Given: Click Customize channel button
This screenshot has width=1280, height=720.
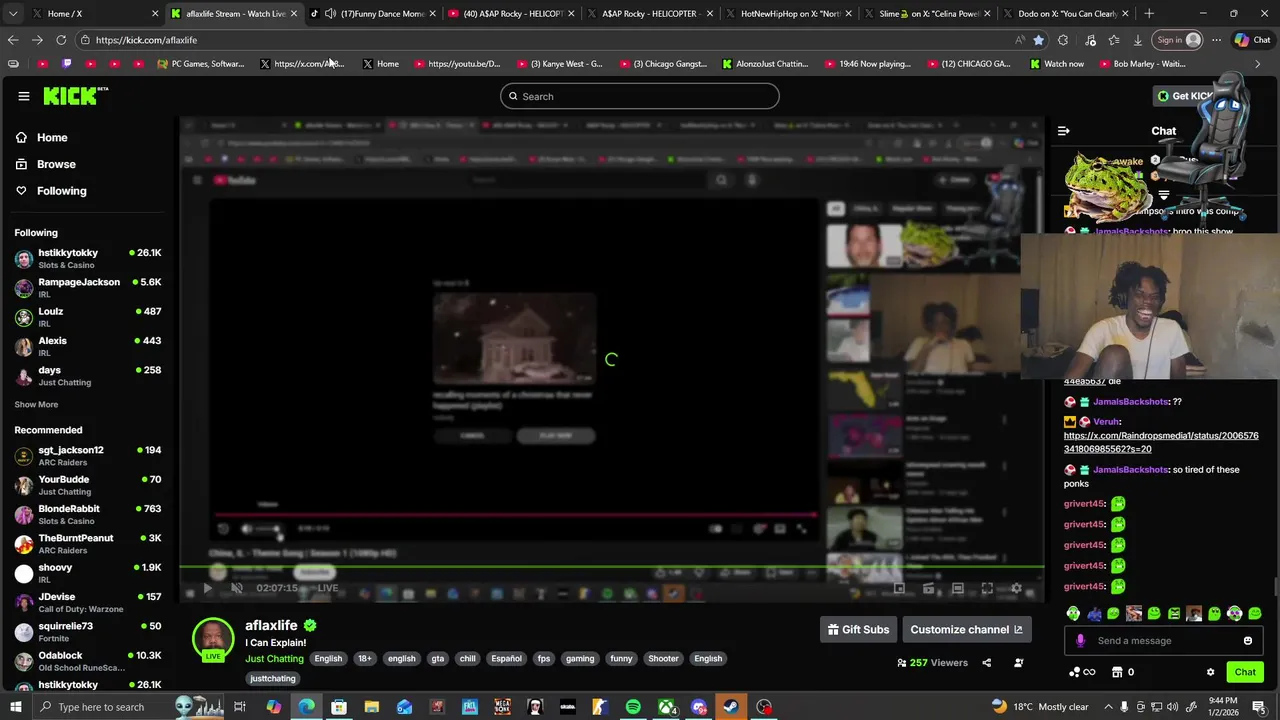Looking at the screenshot, I should coord(967,630).
